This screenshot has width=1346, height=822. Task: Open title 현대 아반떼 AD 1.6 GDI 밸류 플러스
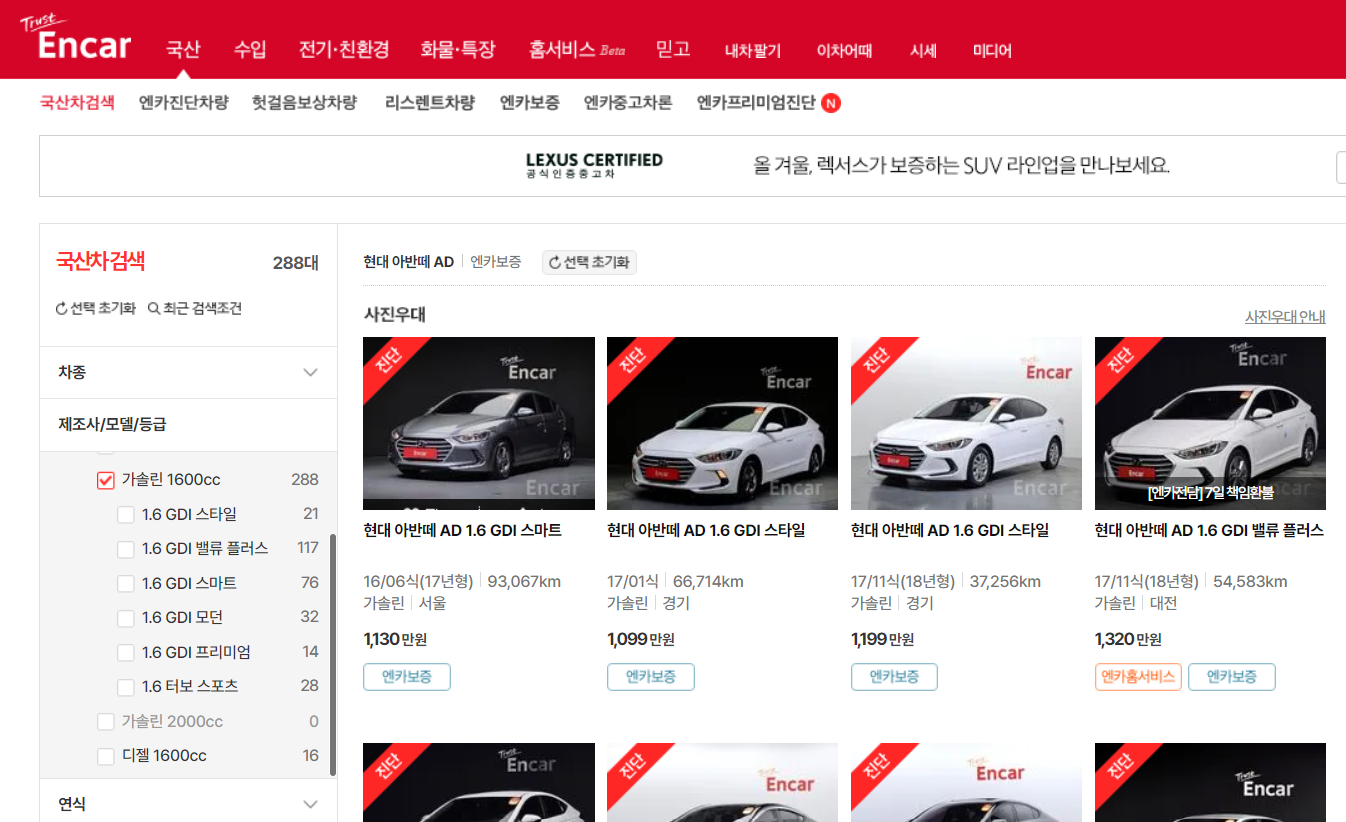point(1209,530)
